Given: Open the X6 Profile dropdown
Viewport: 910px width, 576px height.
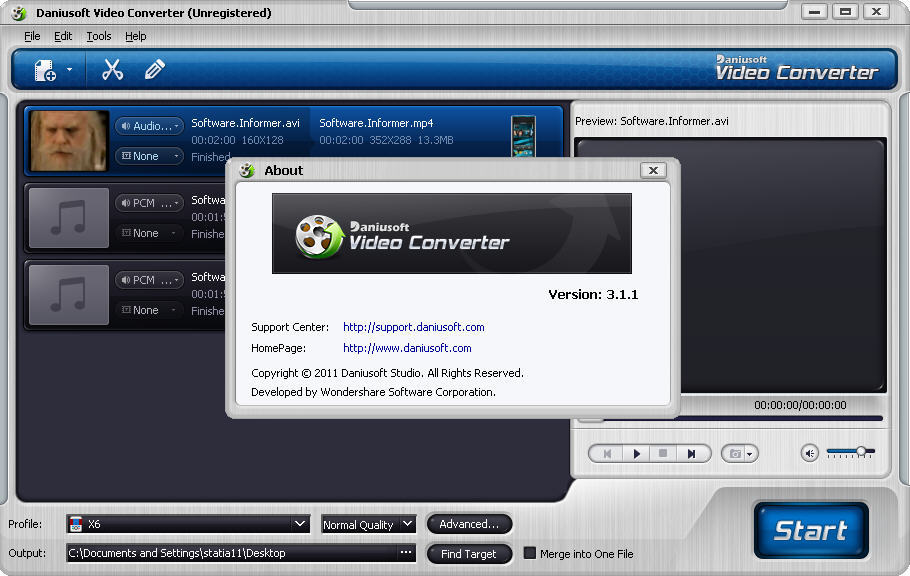Looking at the screenshot, I should pos(188,524).
